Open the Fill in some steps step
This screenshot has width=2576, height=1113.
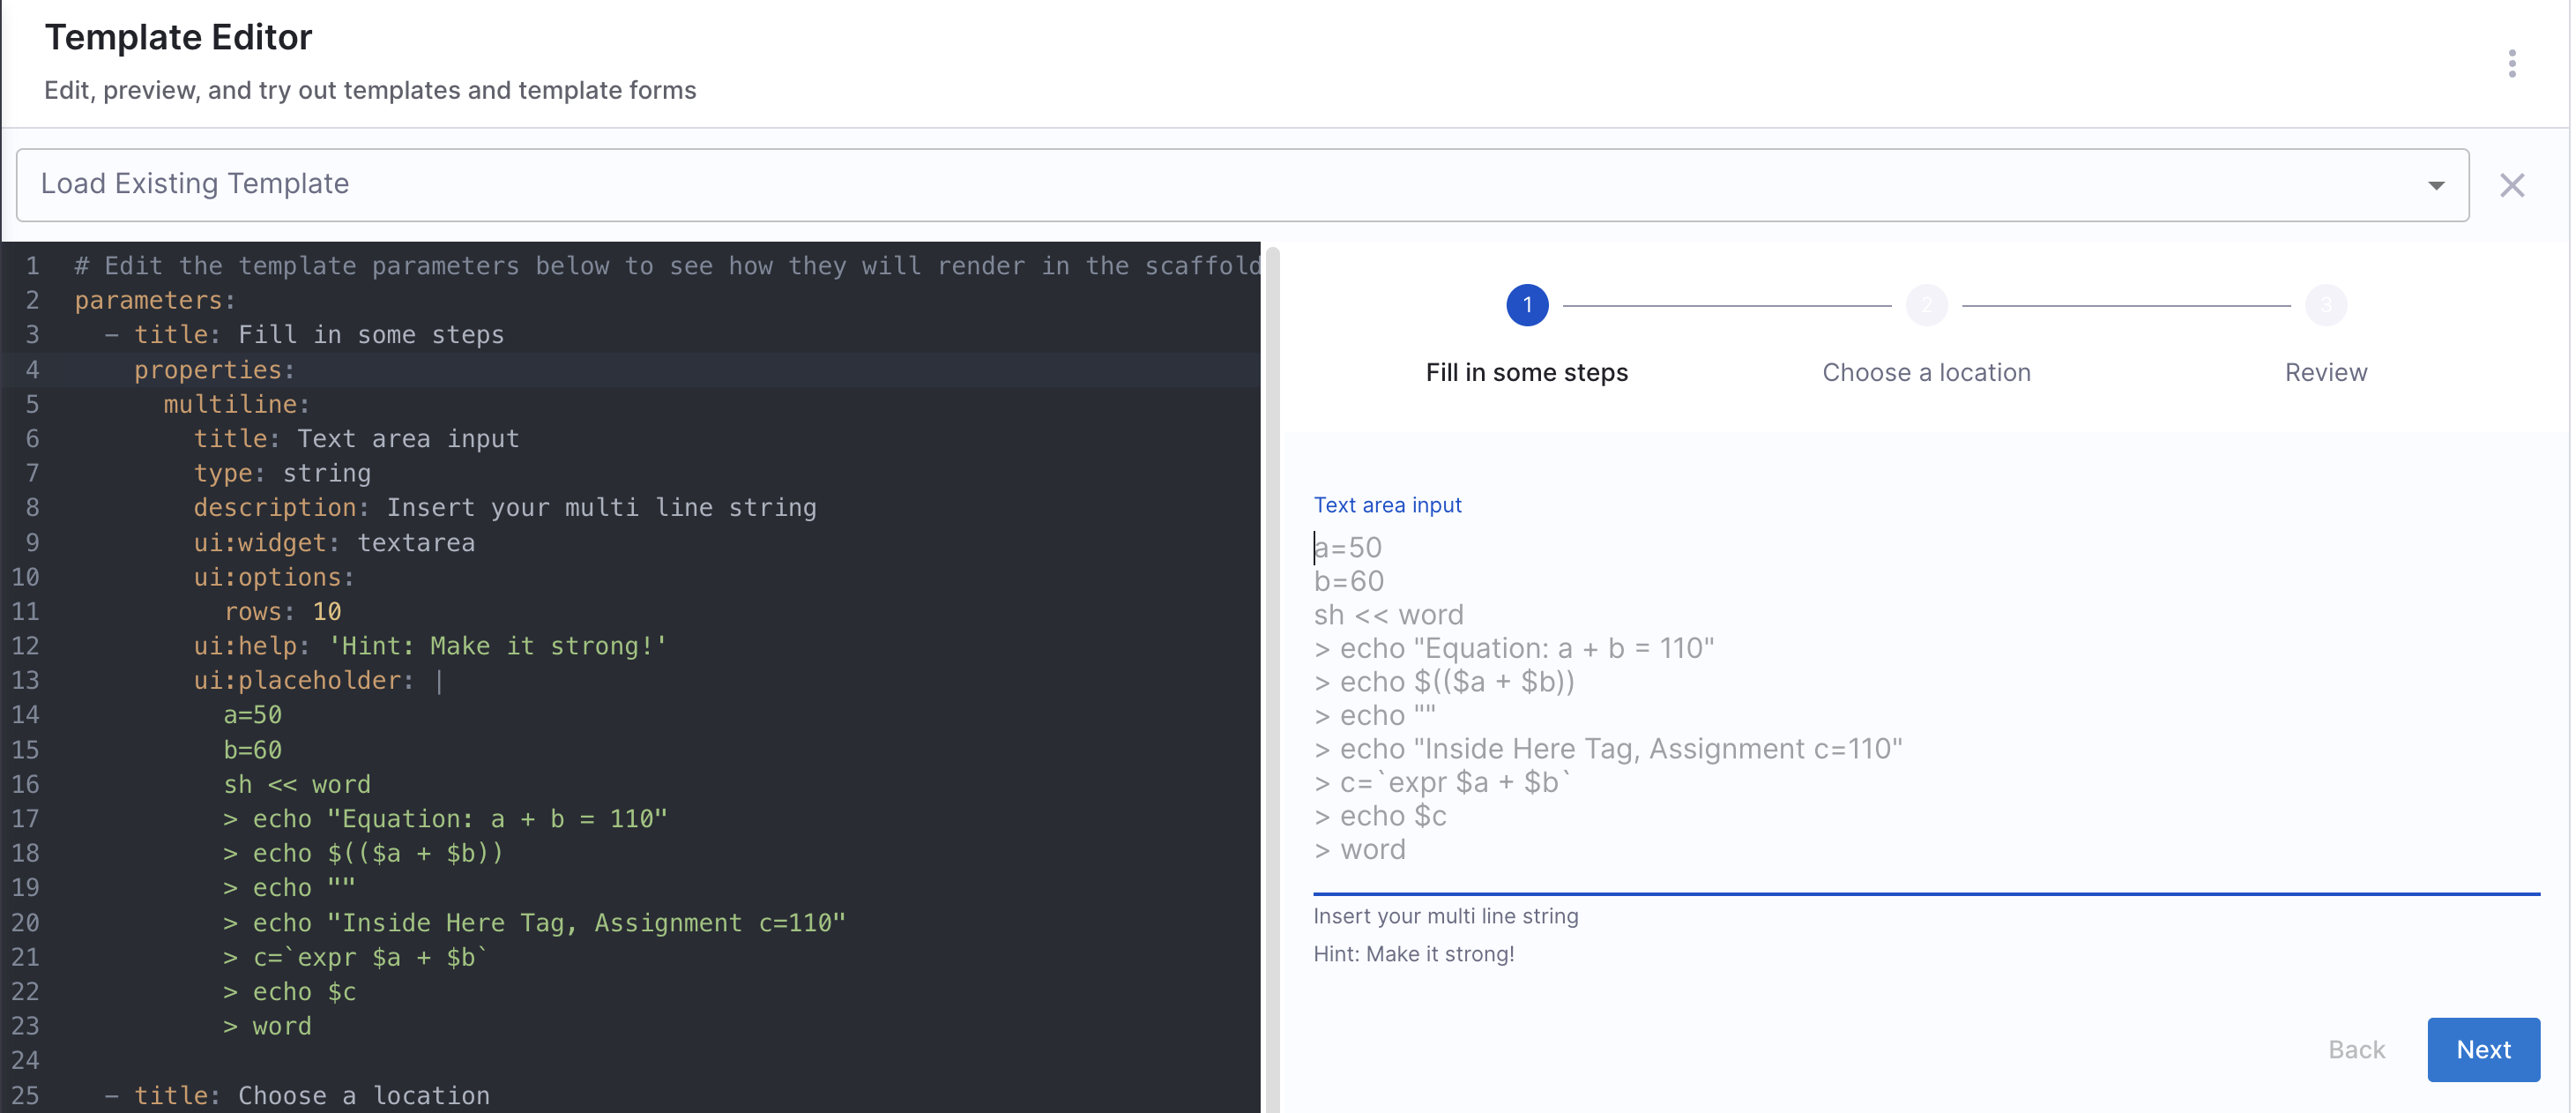click(x=1526, y=372)
